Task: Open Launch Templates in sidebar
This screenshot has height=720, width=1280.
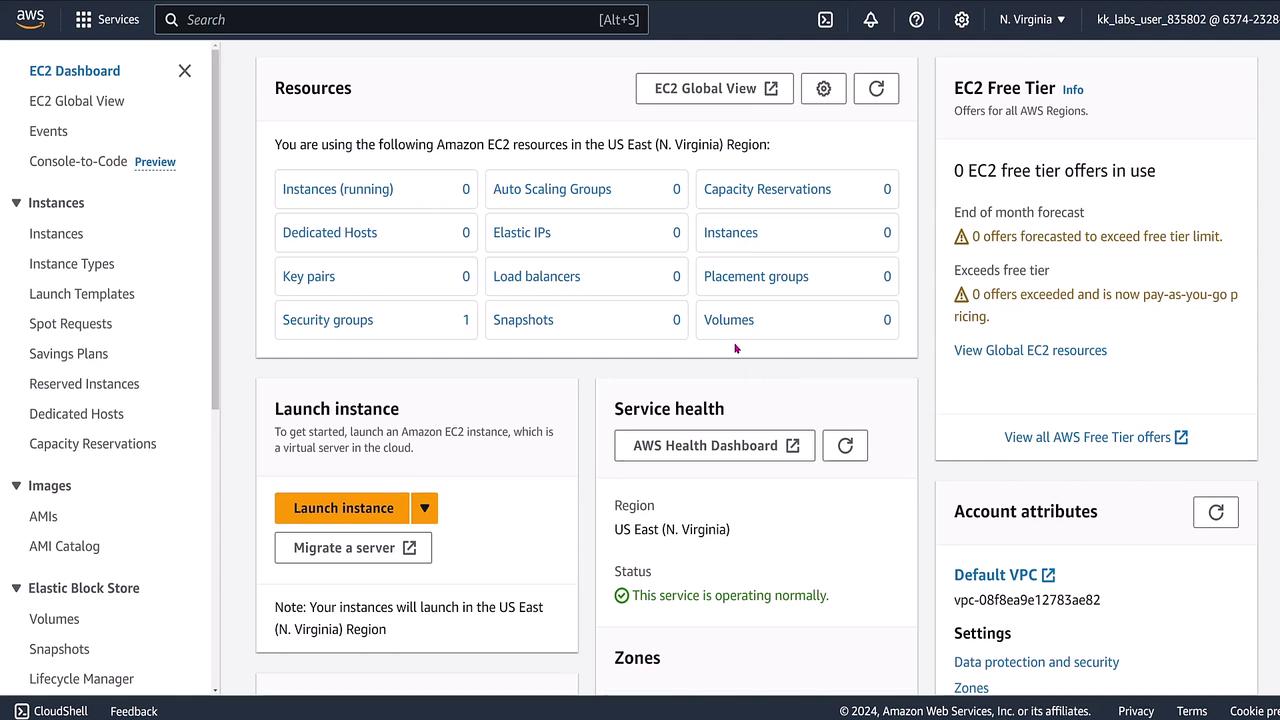Action: (x=82, y=294)
